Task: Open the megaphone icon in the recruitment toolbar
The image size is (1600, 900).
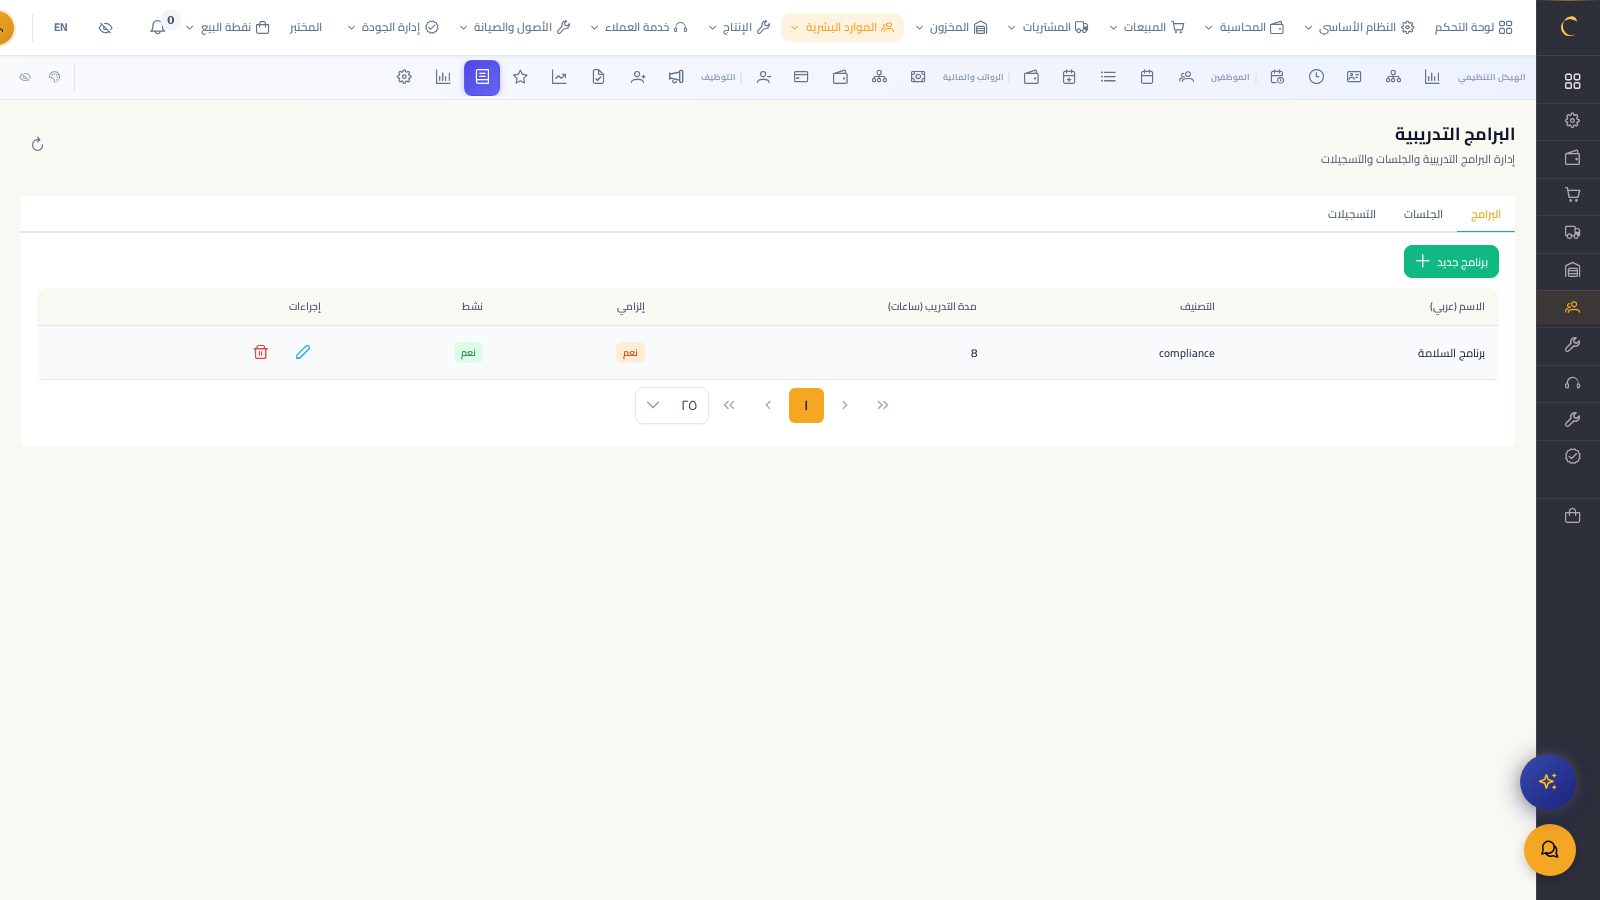Action: pyautogui.click(x=676, y=77)
